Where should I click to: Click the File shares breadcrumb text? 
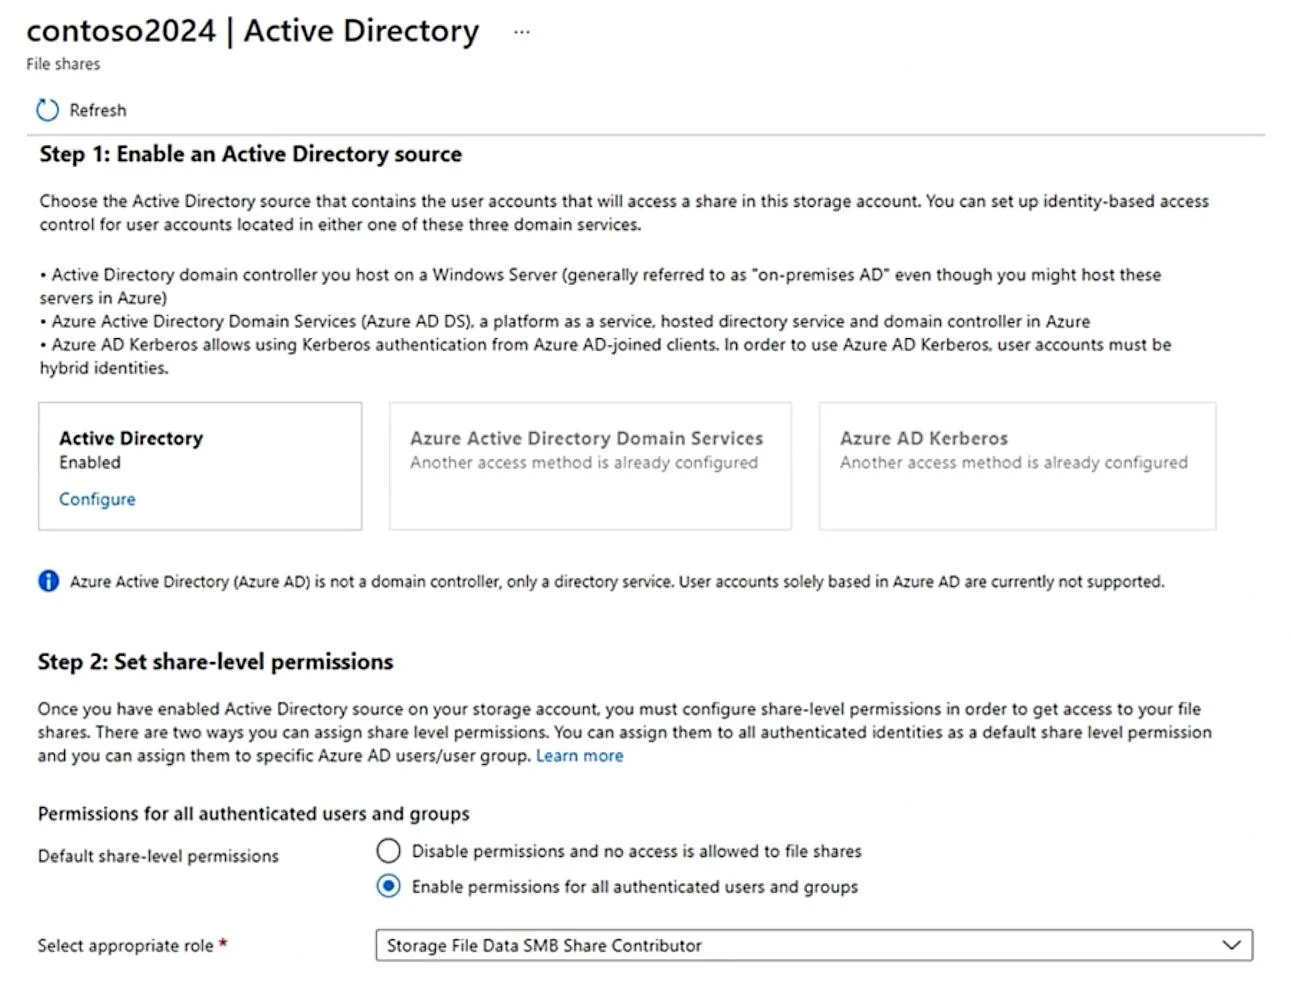(x=63, y=64)
